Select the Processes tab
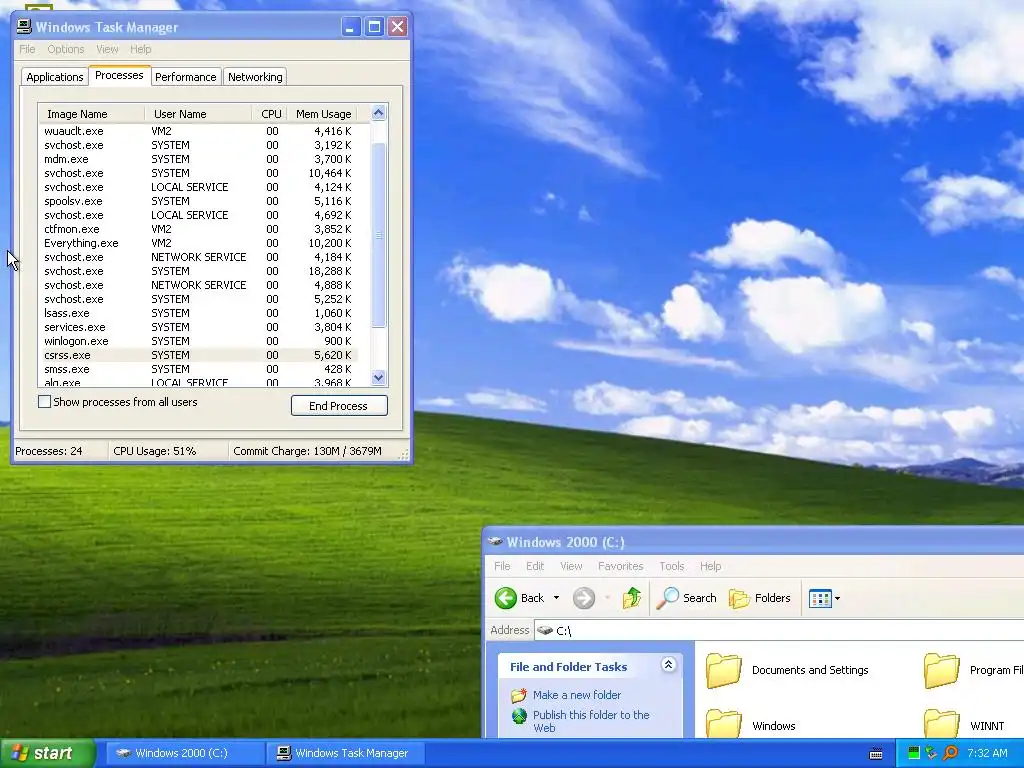 point(119,75)
